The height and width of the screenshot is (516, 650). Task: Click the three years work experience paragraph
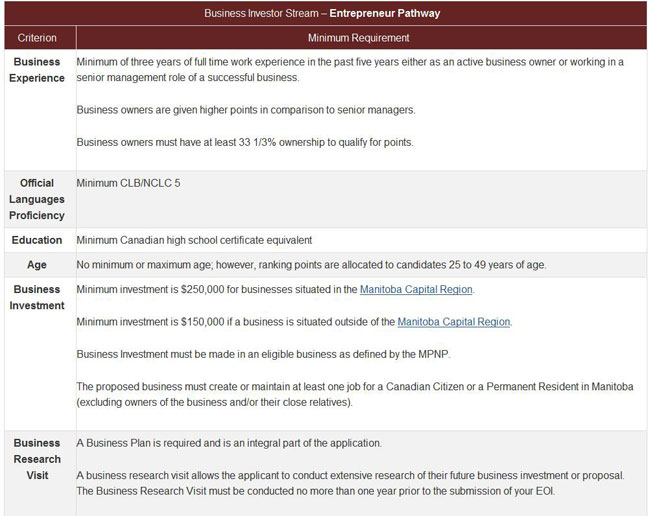349,70
